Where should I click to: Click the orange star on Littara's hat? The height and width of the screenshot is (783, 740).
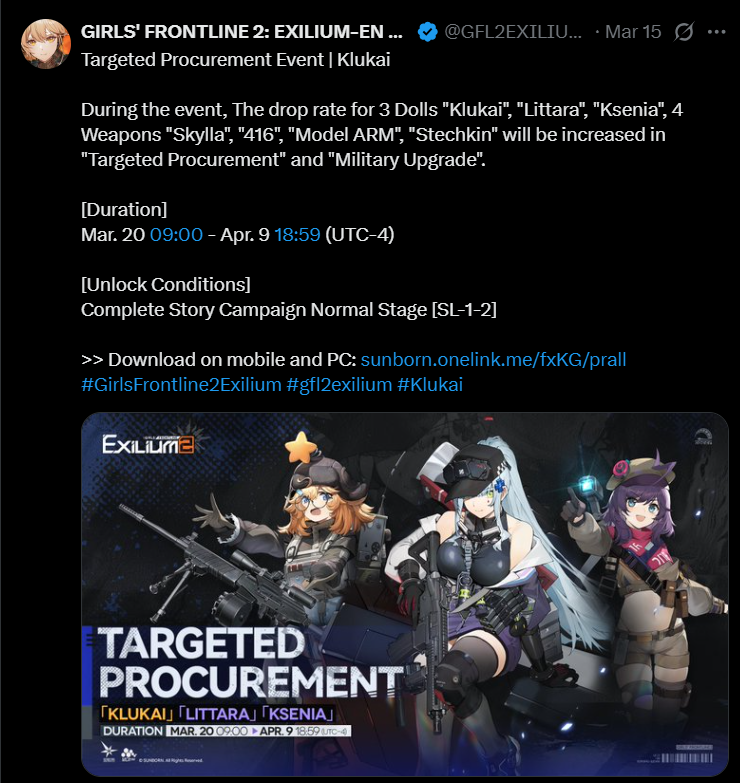pyautogui.click(x=301, y=447)
